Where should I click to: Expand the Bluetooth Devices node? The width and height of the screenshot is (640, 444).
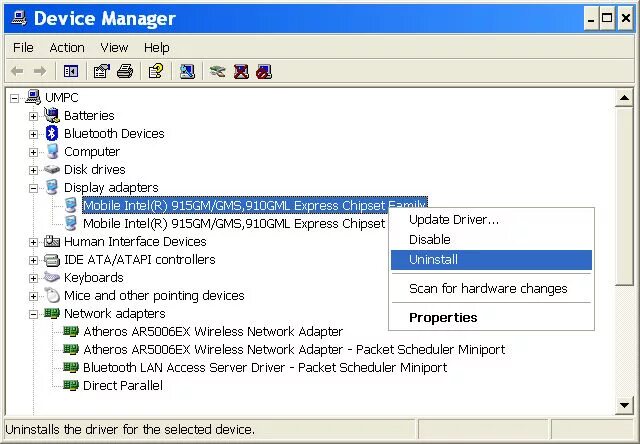click(x=33, y=134)
